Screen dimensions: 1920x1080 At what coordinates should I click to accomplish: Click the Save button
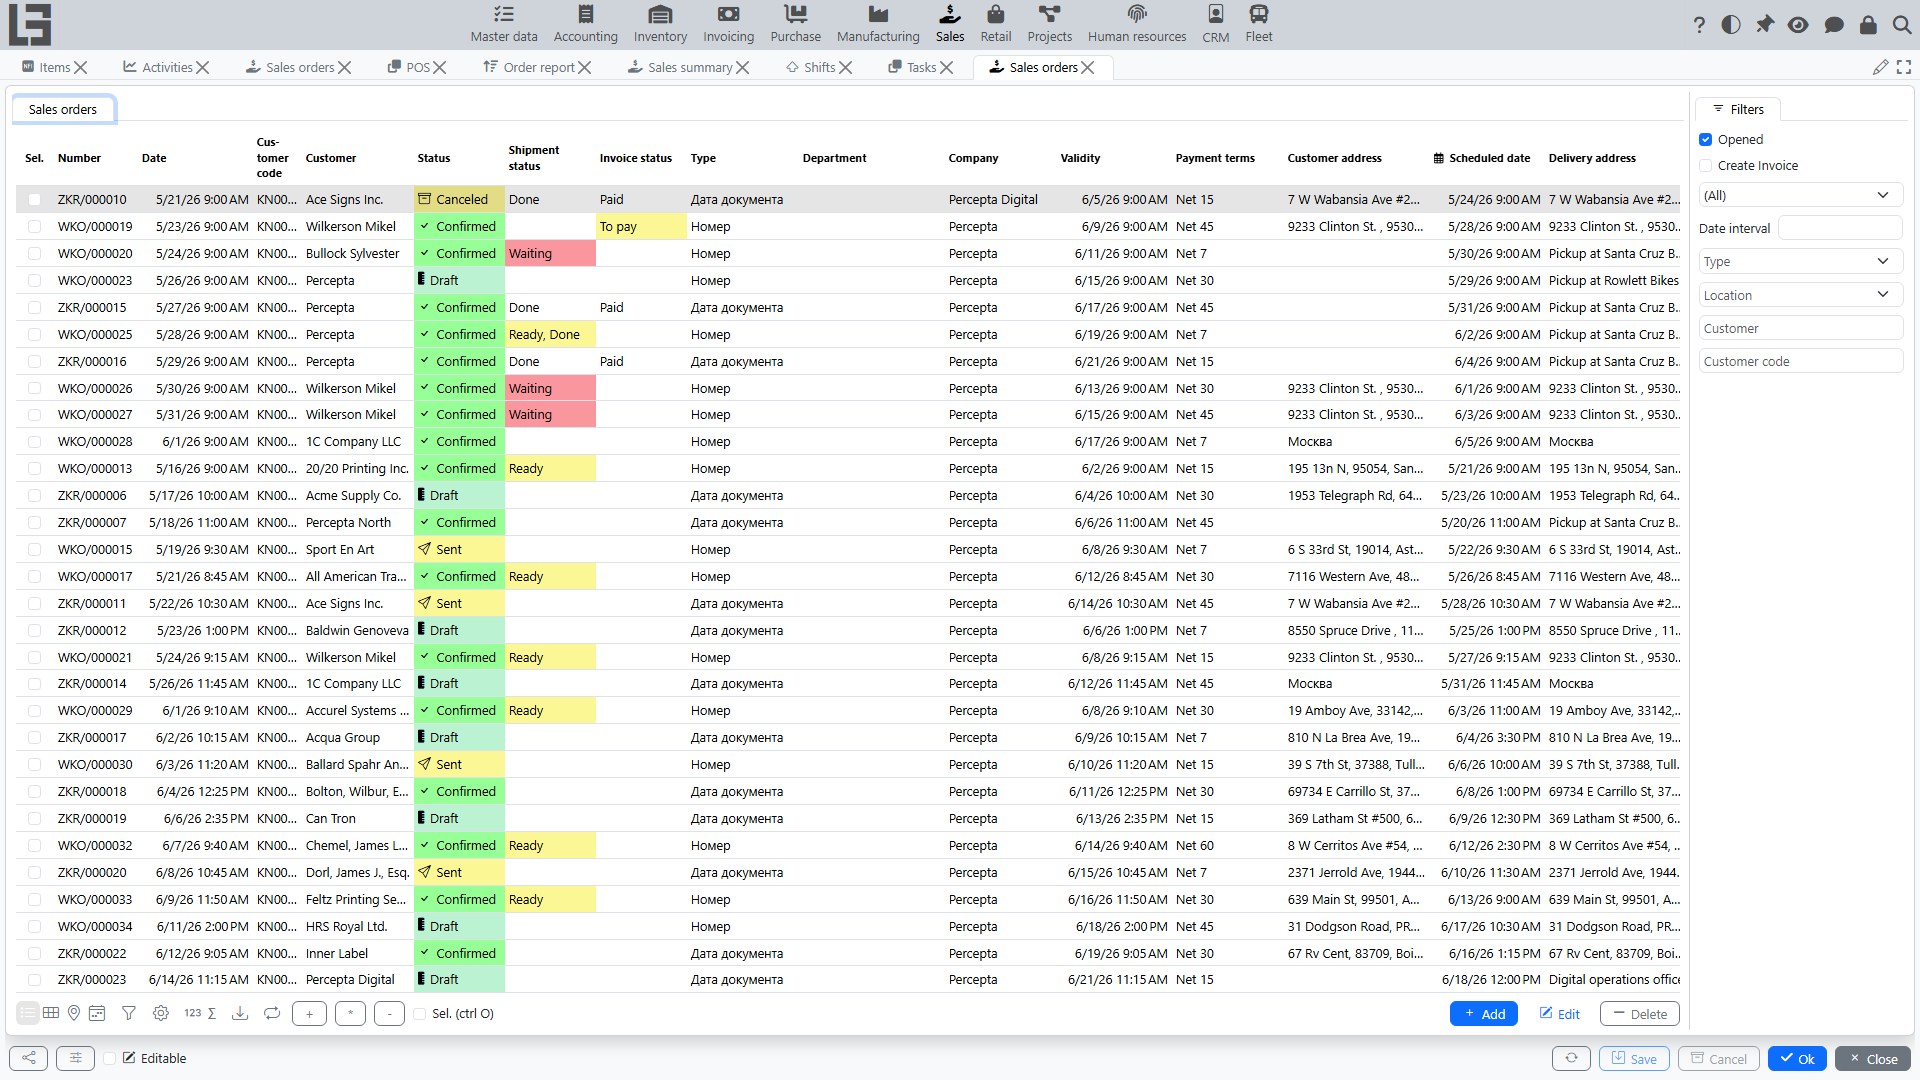point(1633,1058)
